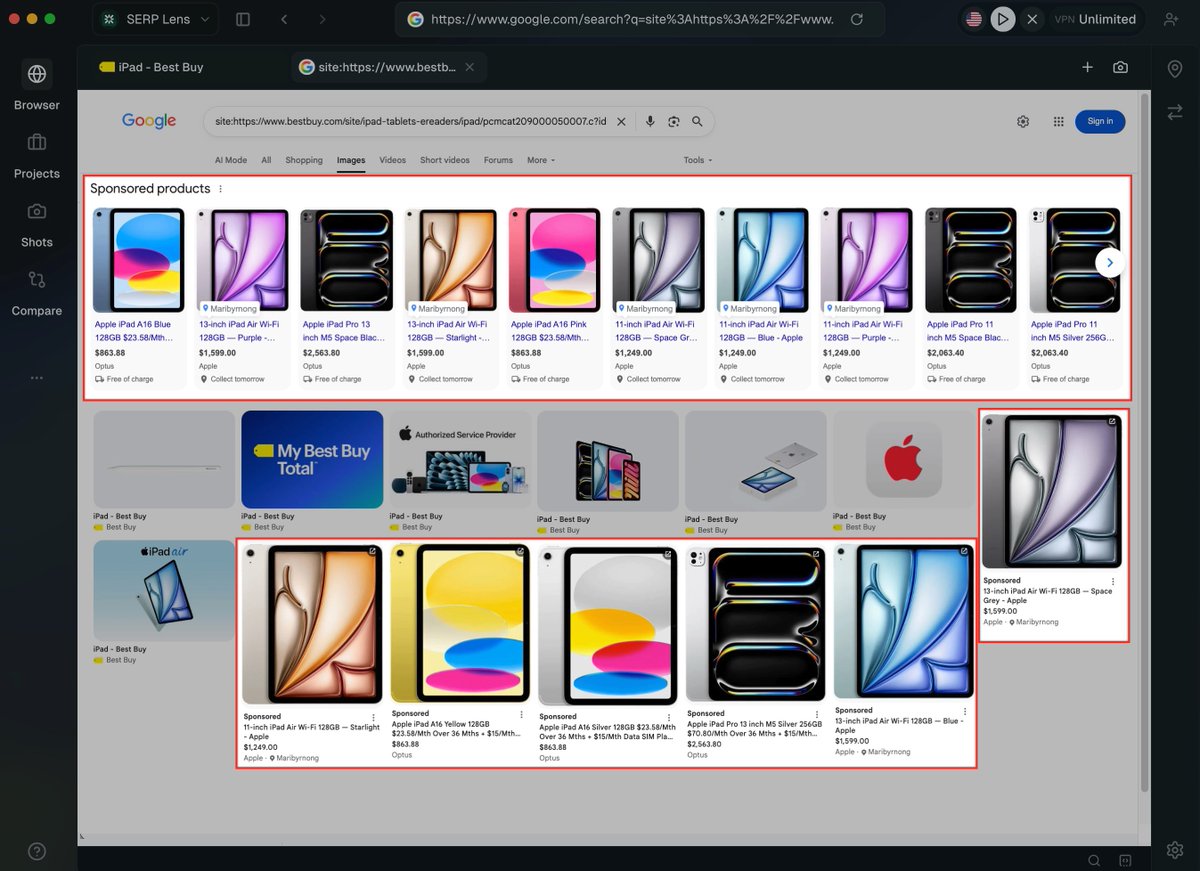
Task: Go forward with the right arrow
Action: tap(321, 19)
